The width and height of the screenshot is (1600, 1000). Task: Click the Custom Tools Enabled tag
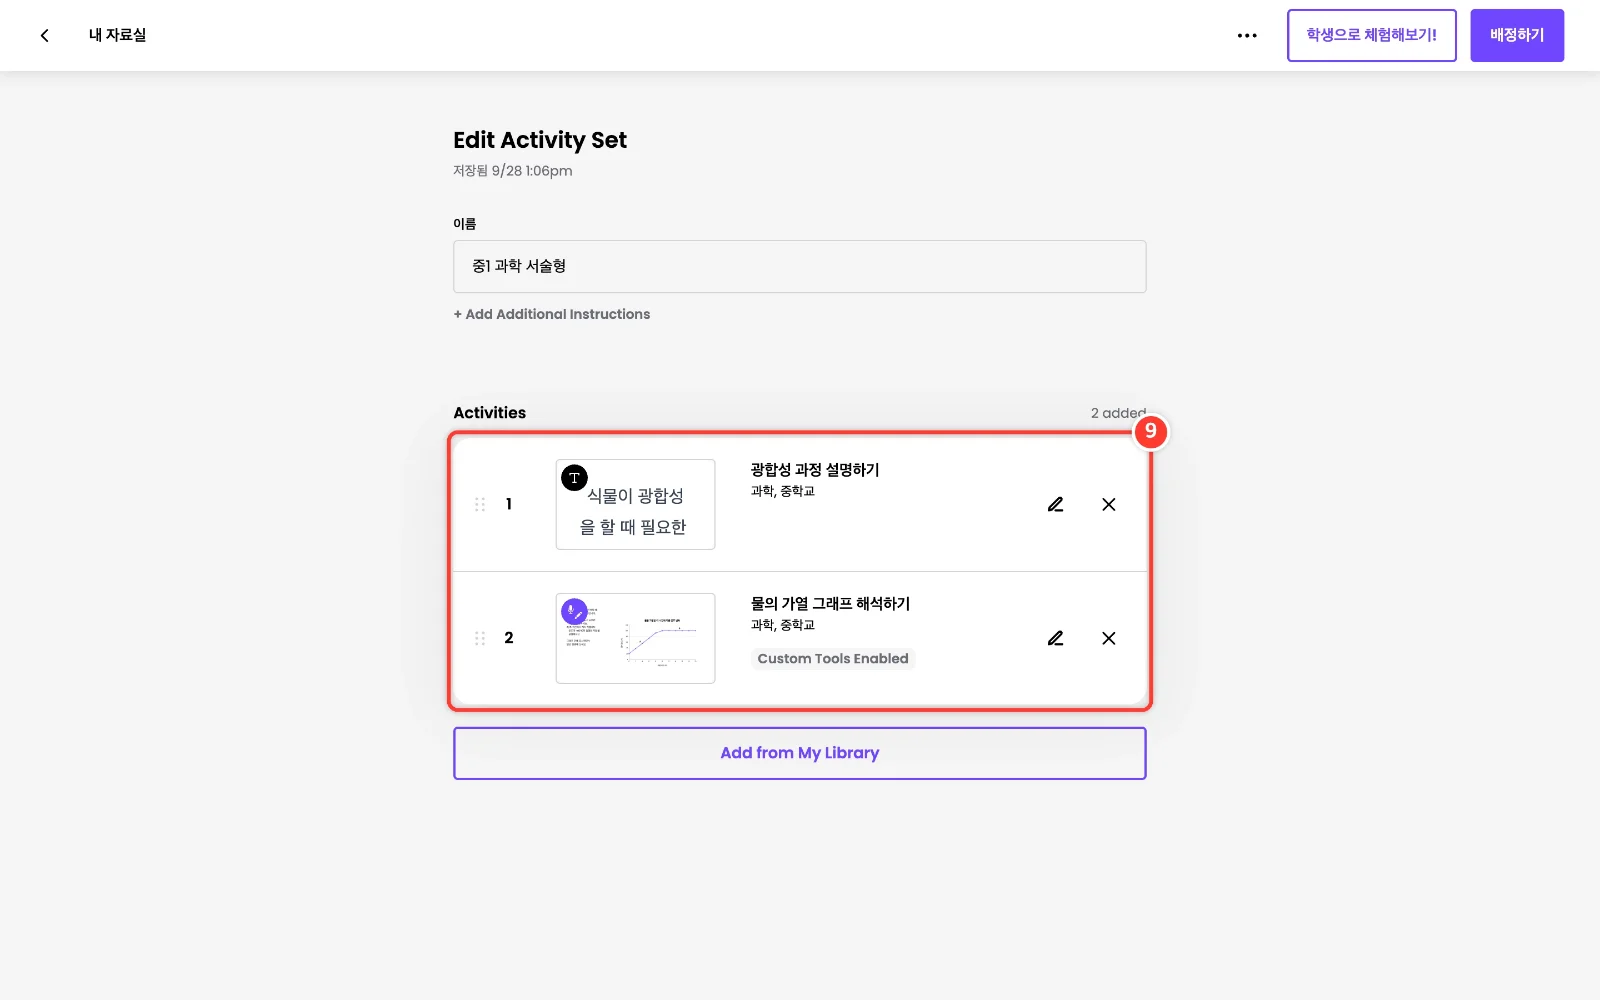833,659
